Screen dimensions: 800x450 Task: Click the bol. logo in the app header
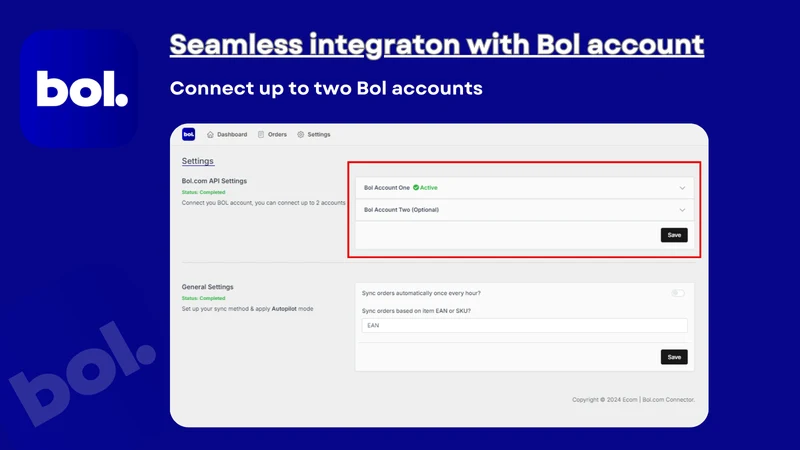[188, 134]
